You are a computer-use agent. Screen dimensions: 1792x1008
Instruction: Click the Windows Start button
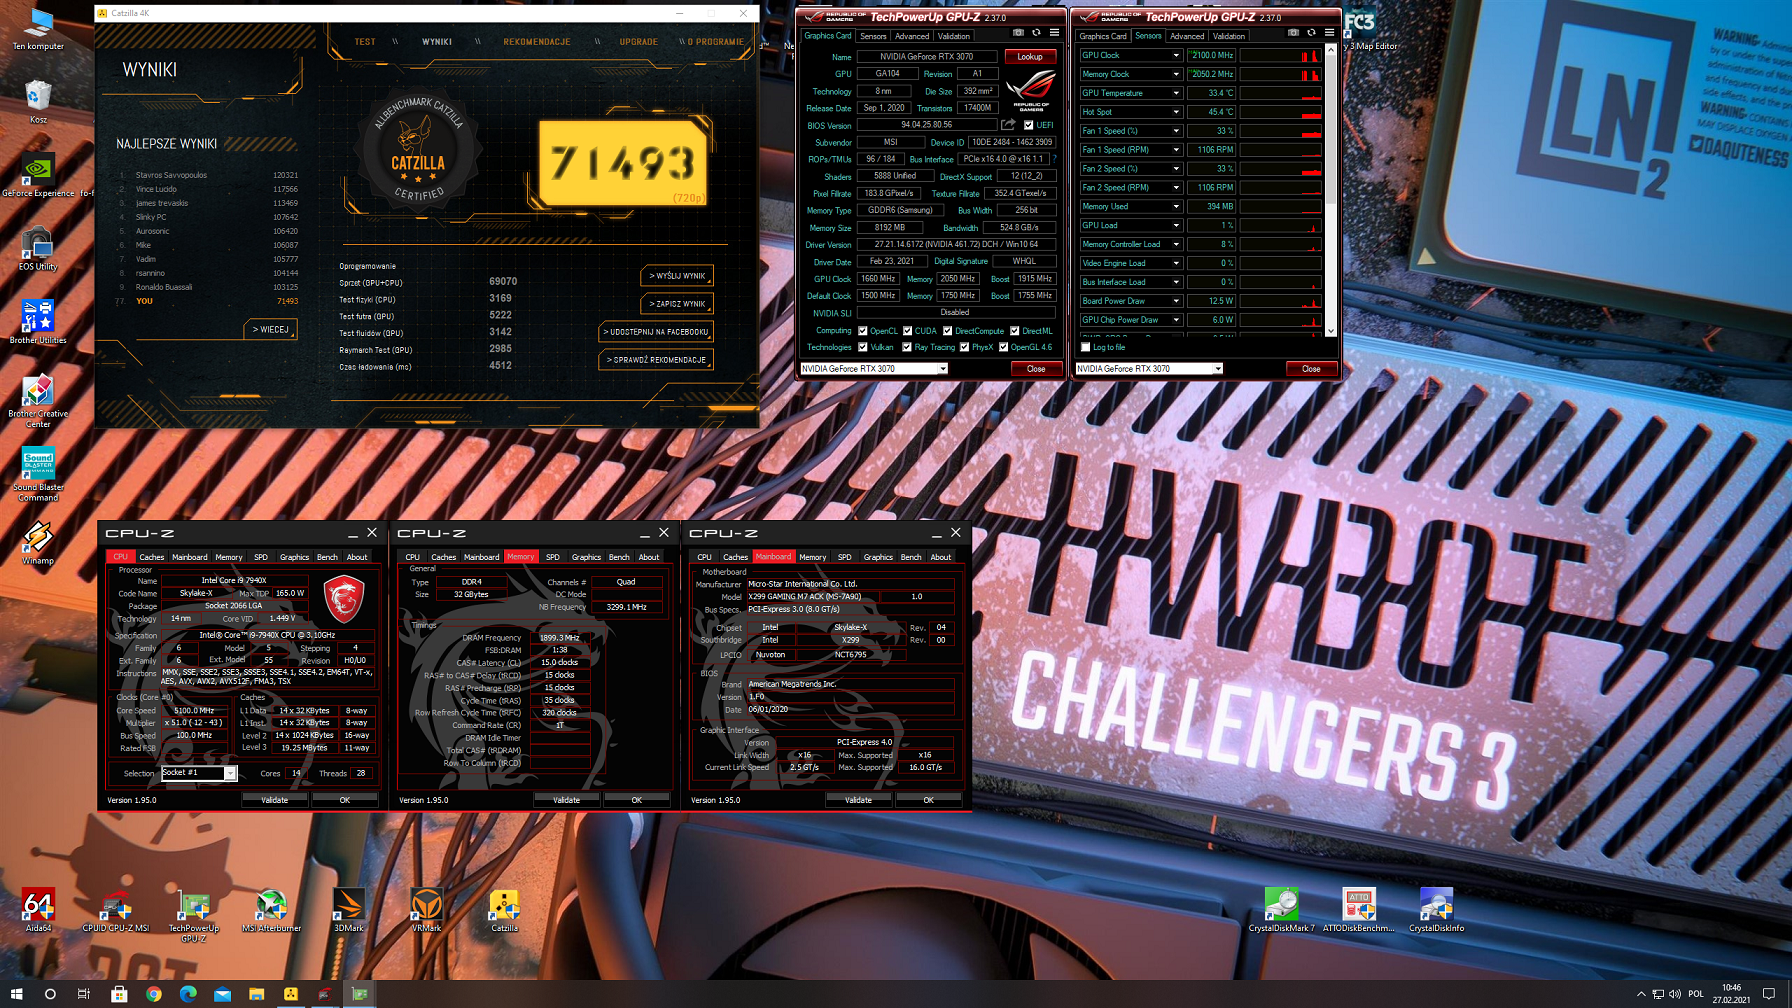(16, 994)
